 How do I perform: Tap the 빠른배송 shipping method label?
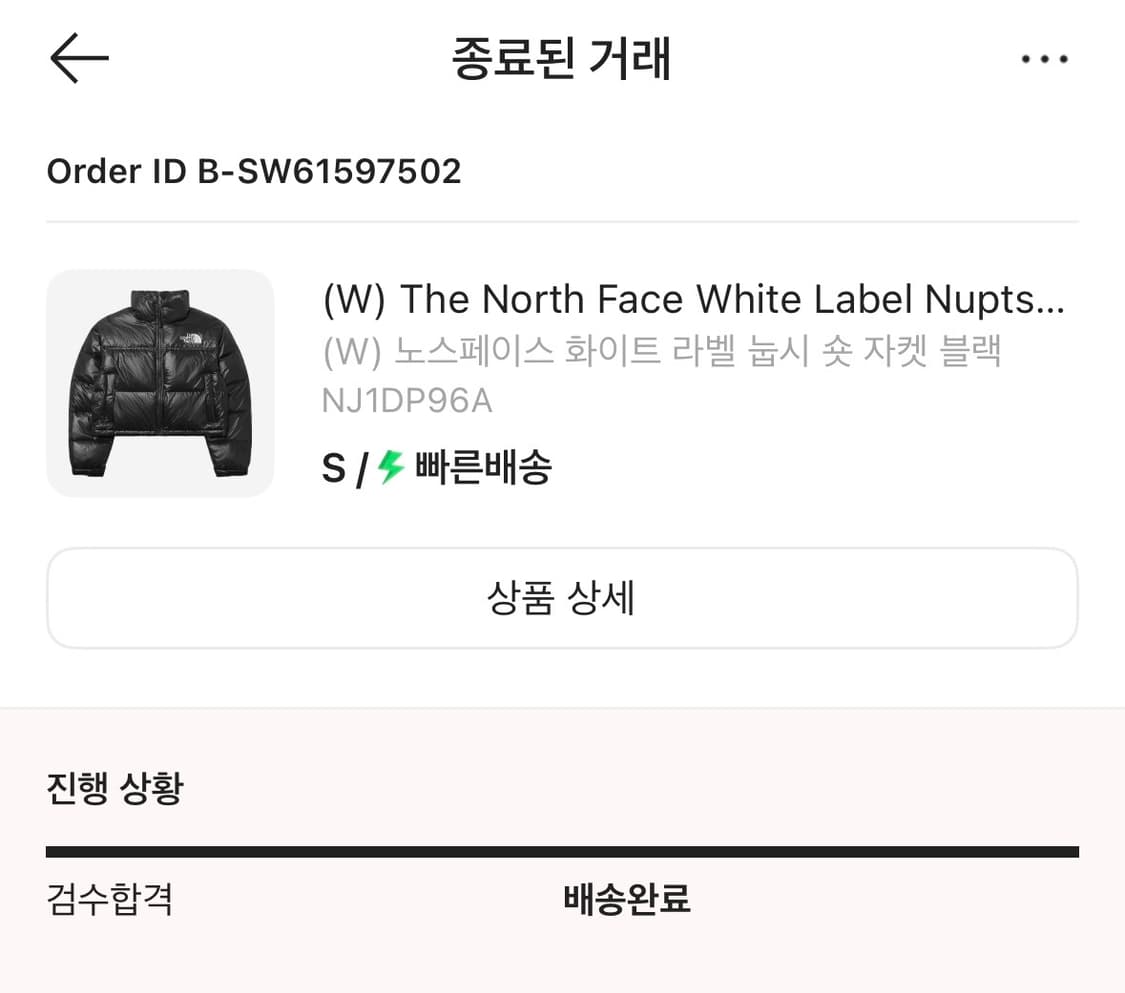coord(480,466)
